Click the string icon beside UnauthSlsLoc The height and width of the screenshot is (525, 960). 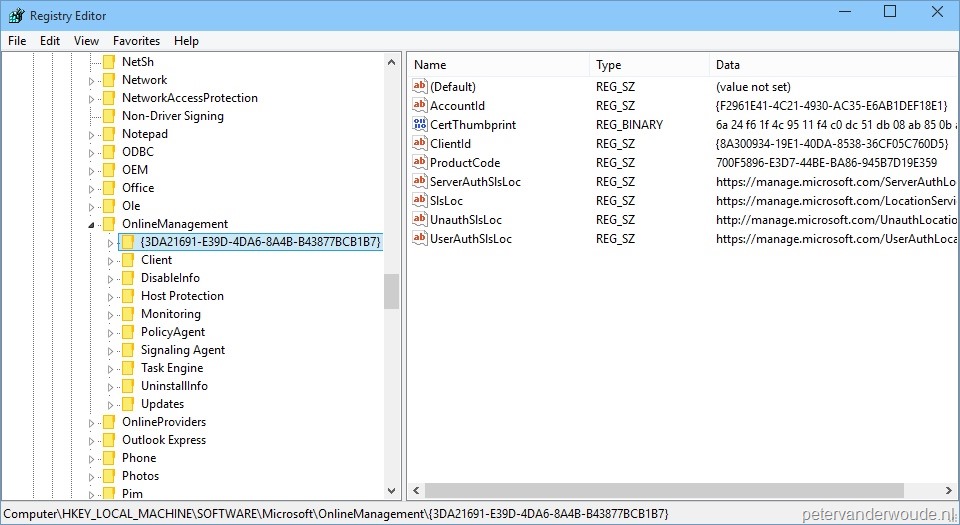coord(419,219)
